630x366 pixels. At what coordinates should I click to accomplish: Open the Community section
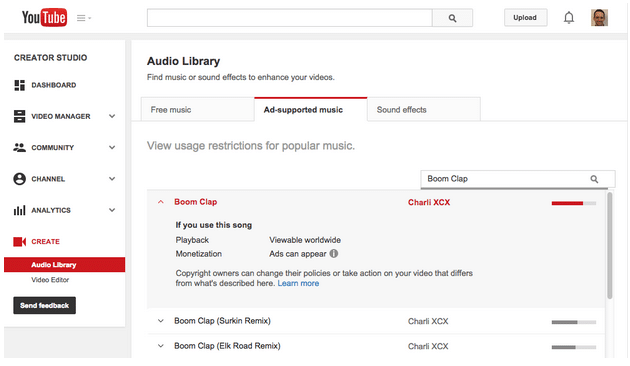point(53,148)
